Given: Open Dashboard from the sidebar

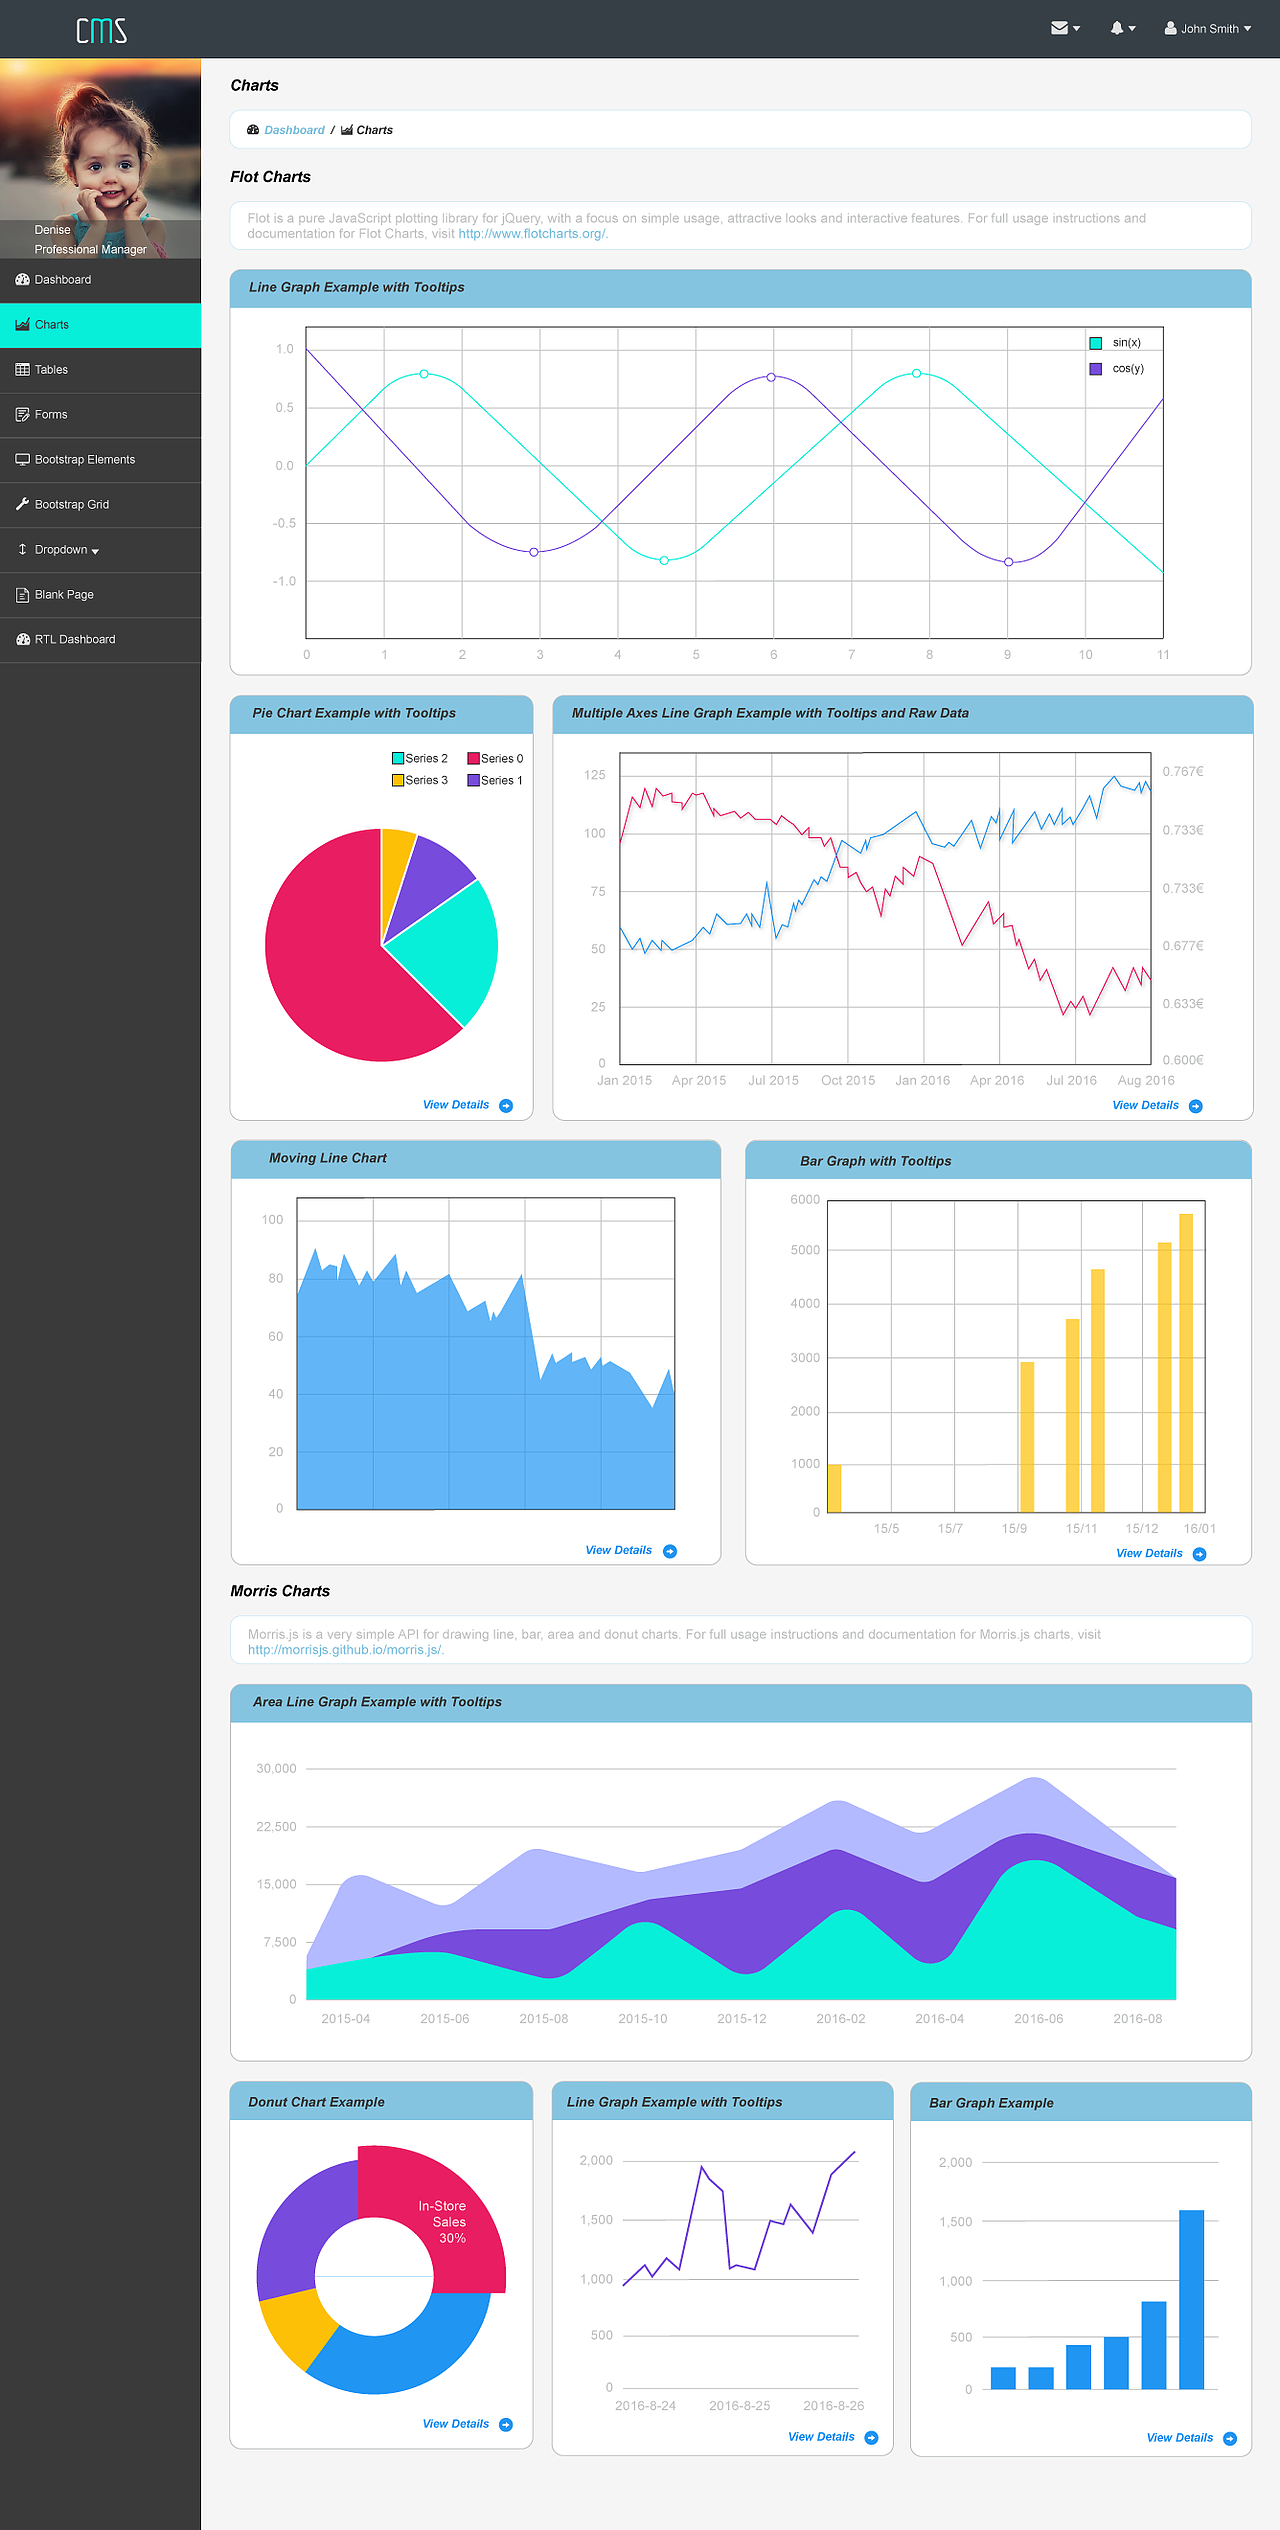Looking at the screenshot, I should (x=100, y=280).
